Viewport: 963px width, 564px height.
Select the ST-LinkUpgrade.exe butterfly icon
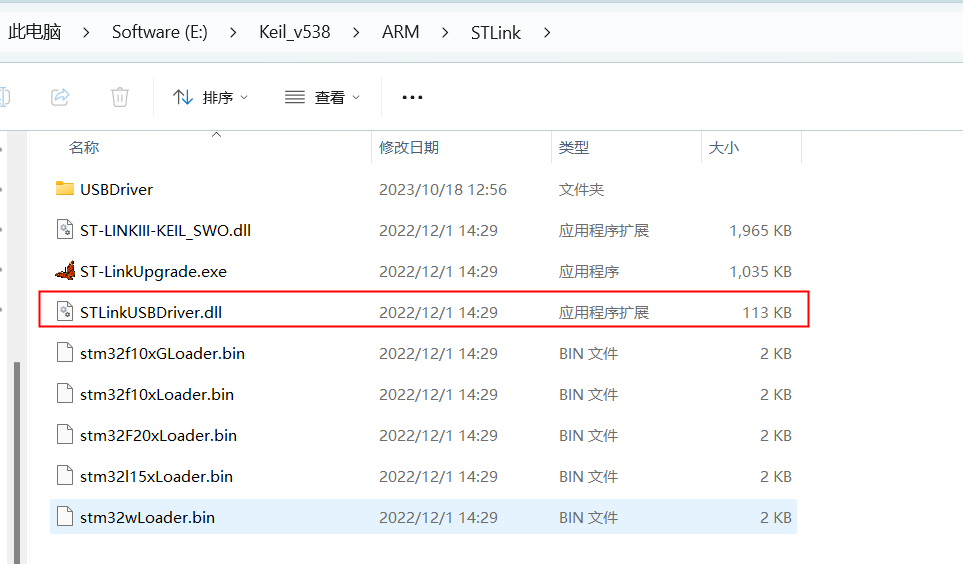(65, 271)
